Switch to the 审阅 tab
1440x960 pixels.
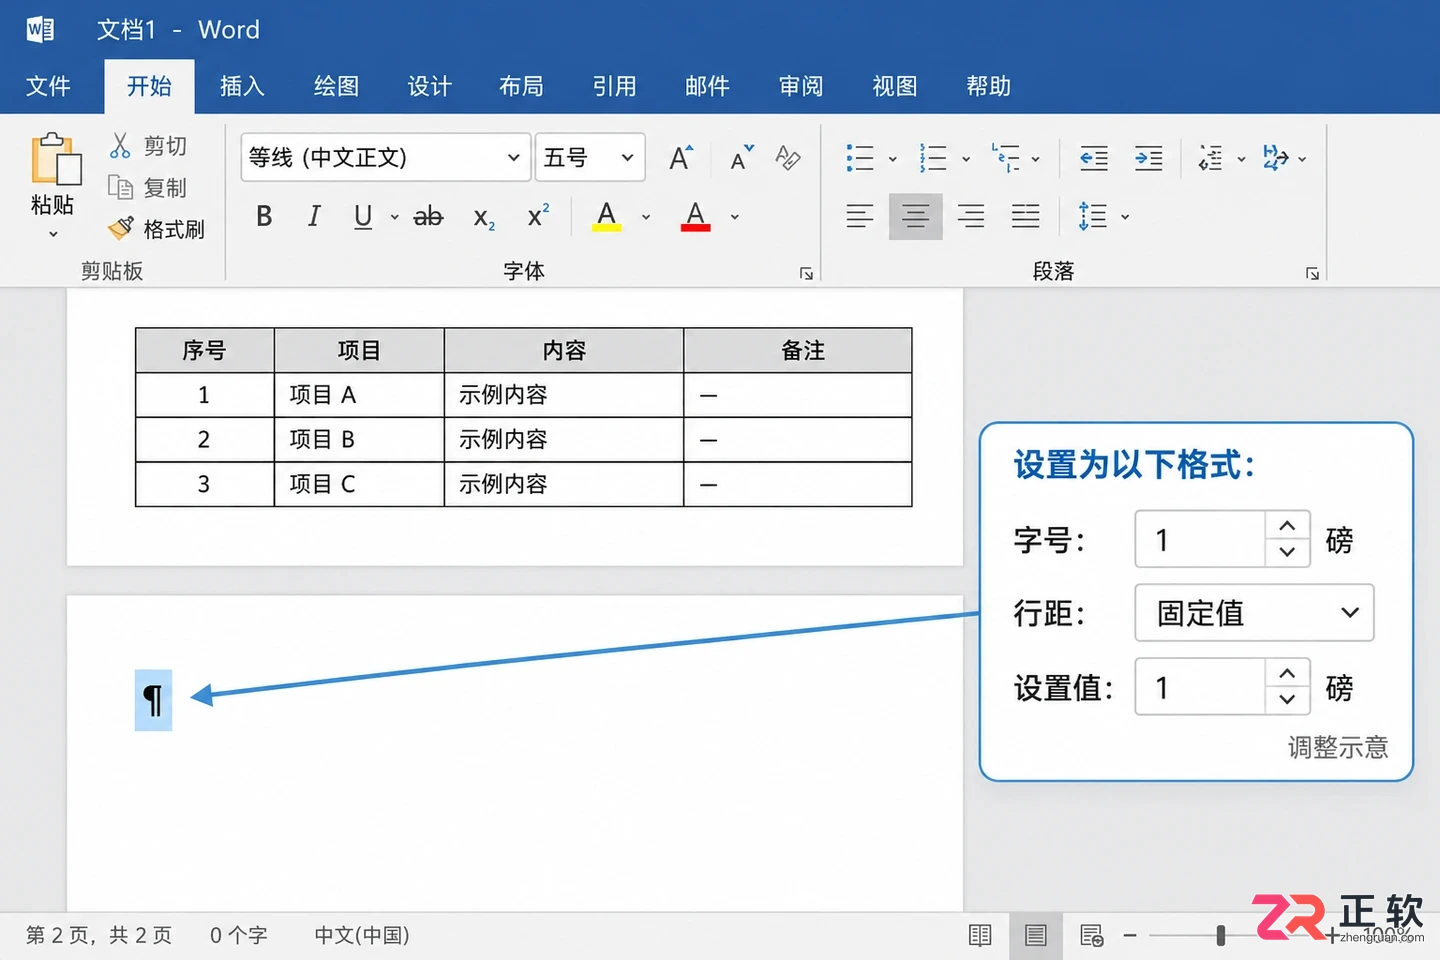[801, 86]
